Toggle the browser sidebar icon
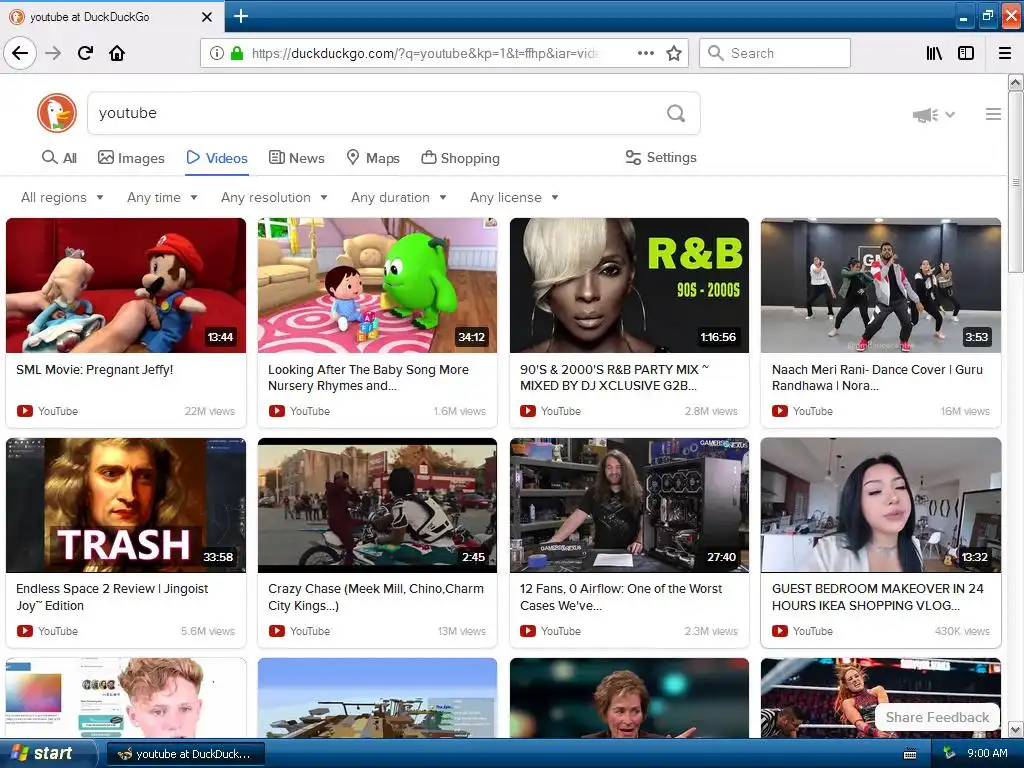Viewport: 1024px width, 768px height. click(x=966, y=53)
